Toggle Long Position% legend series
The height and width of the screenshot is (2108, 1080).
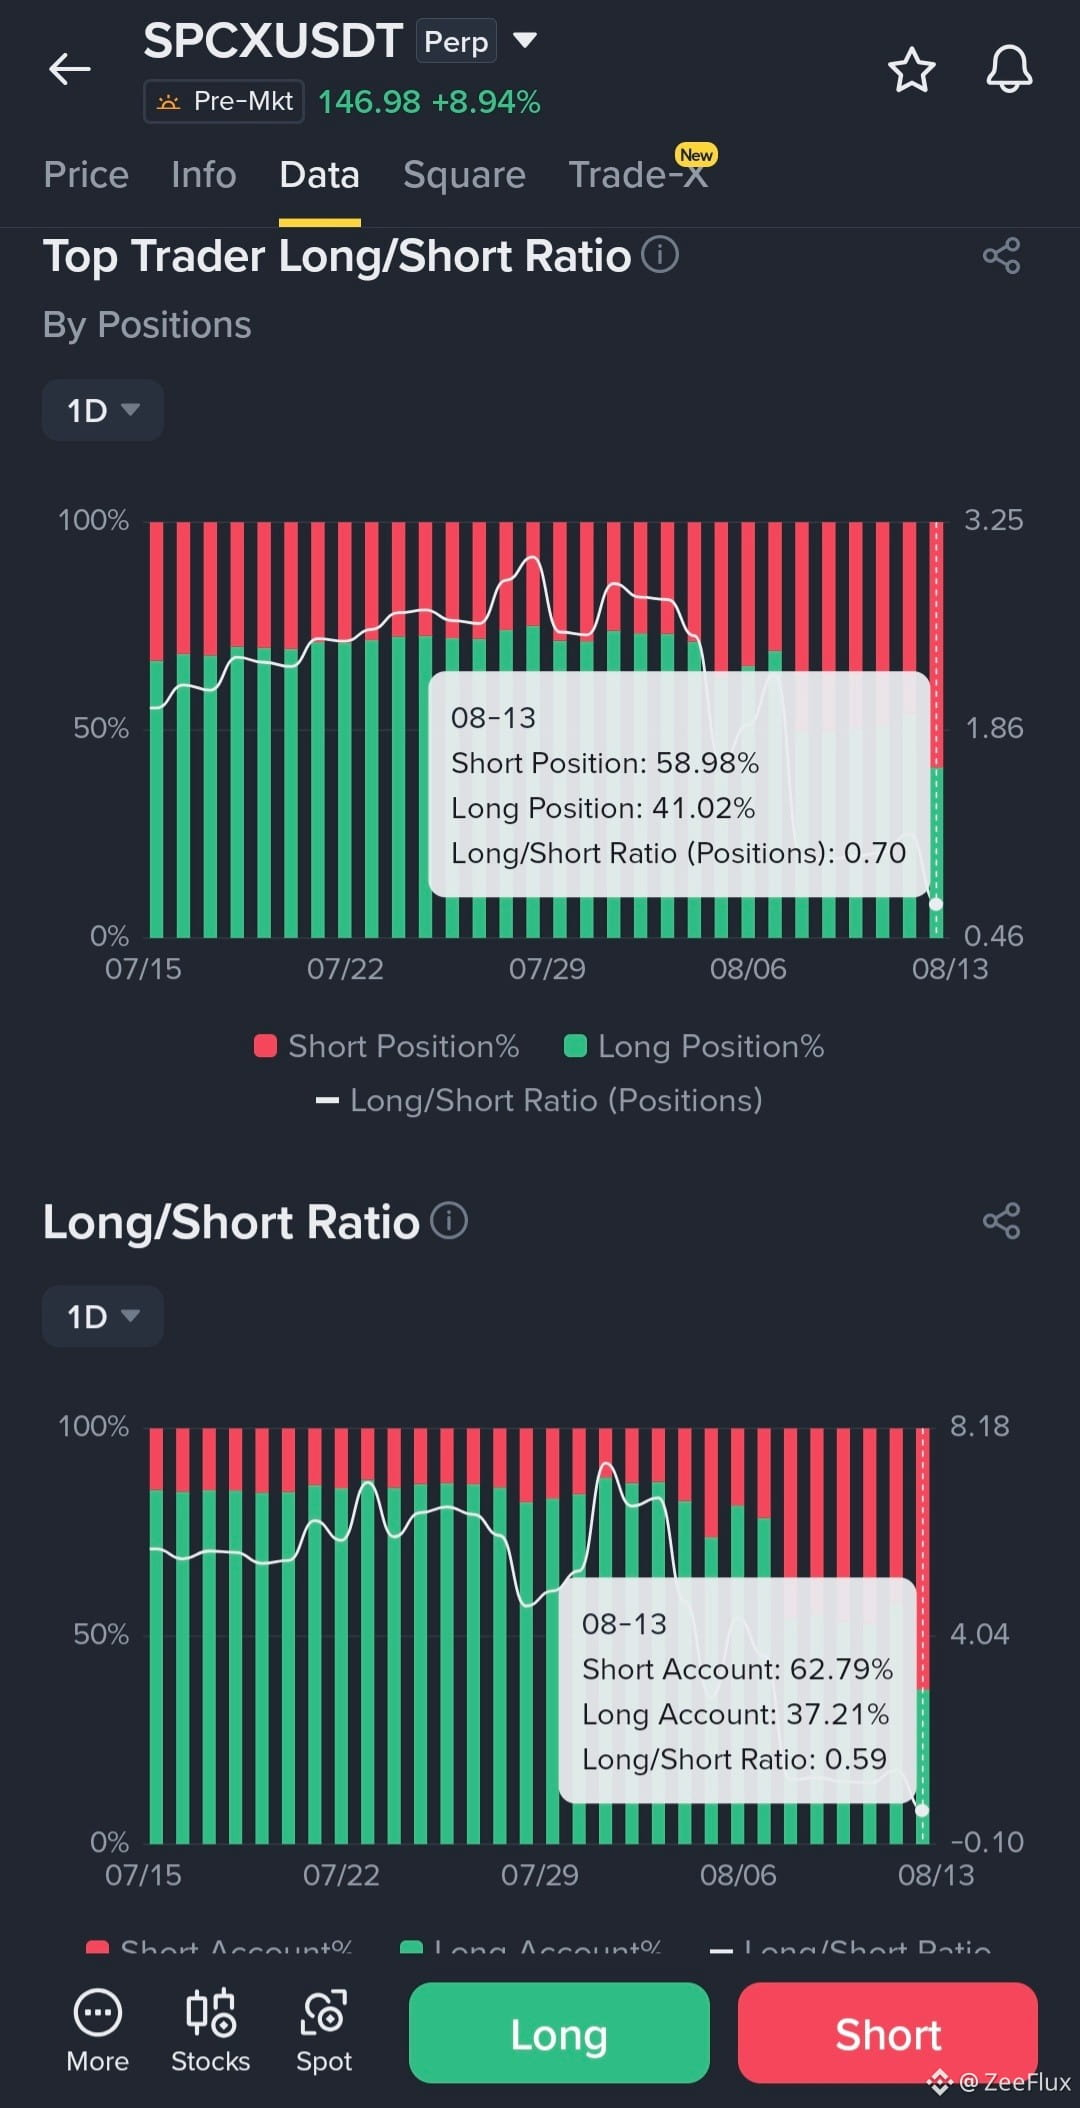694,1046
